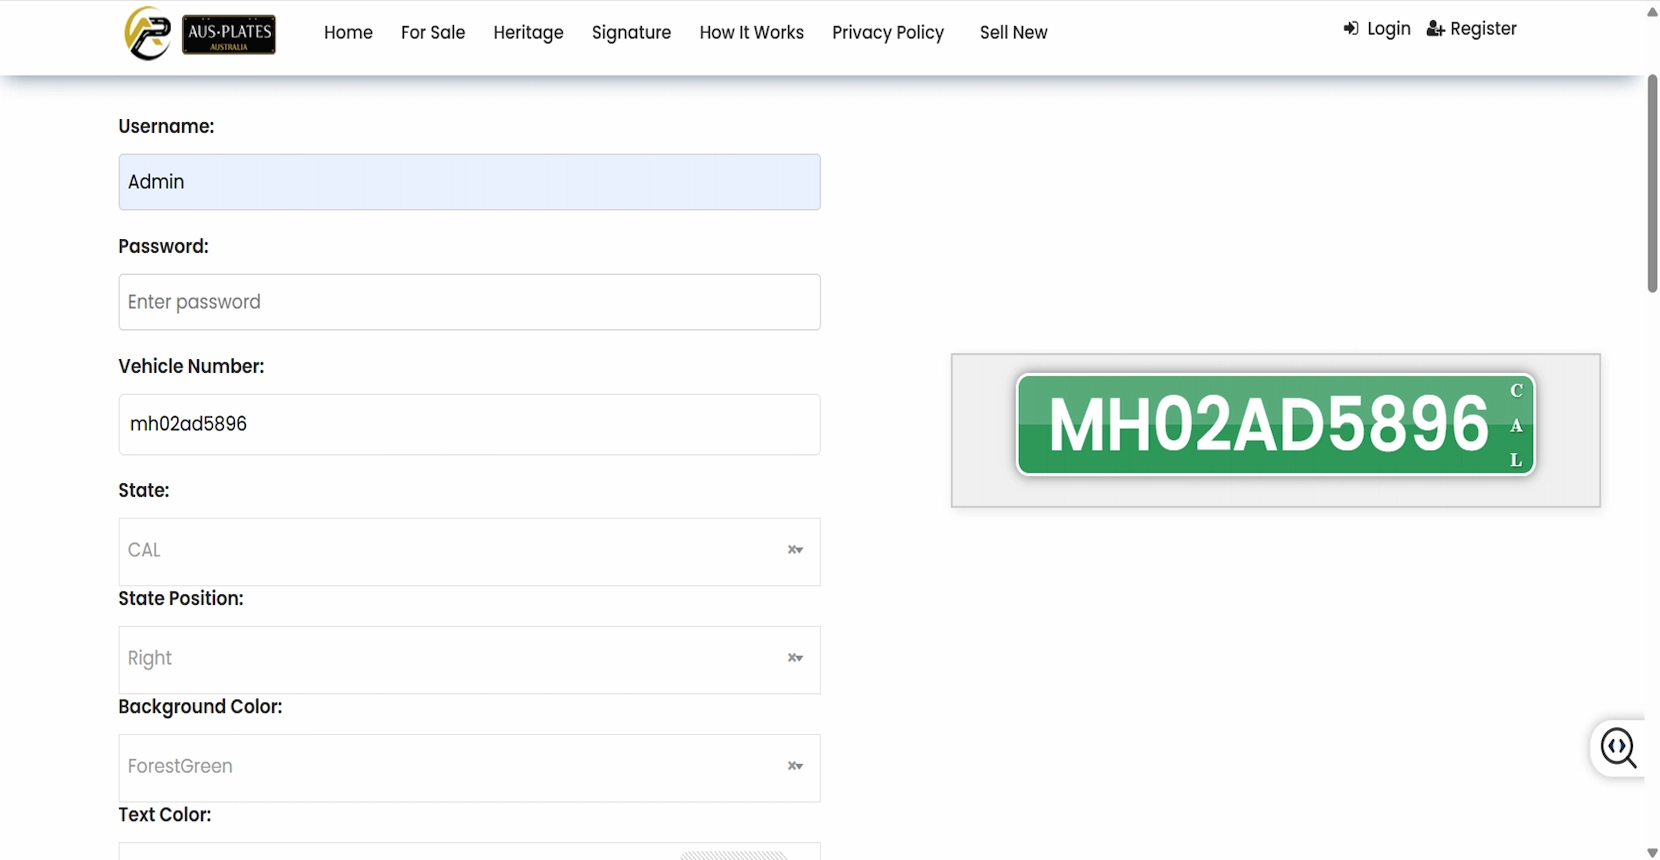Expand the Background Color dropdown showing ForestGreen
The width and height of the screenshot is (1660, 860).
tap(469, 768)
